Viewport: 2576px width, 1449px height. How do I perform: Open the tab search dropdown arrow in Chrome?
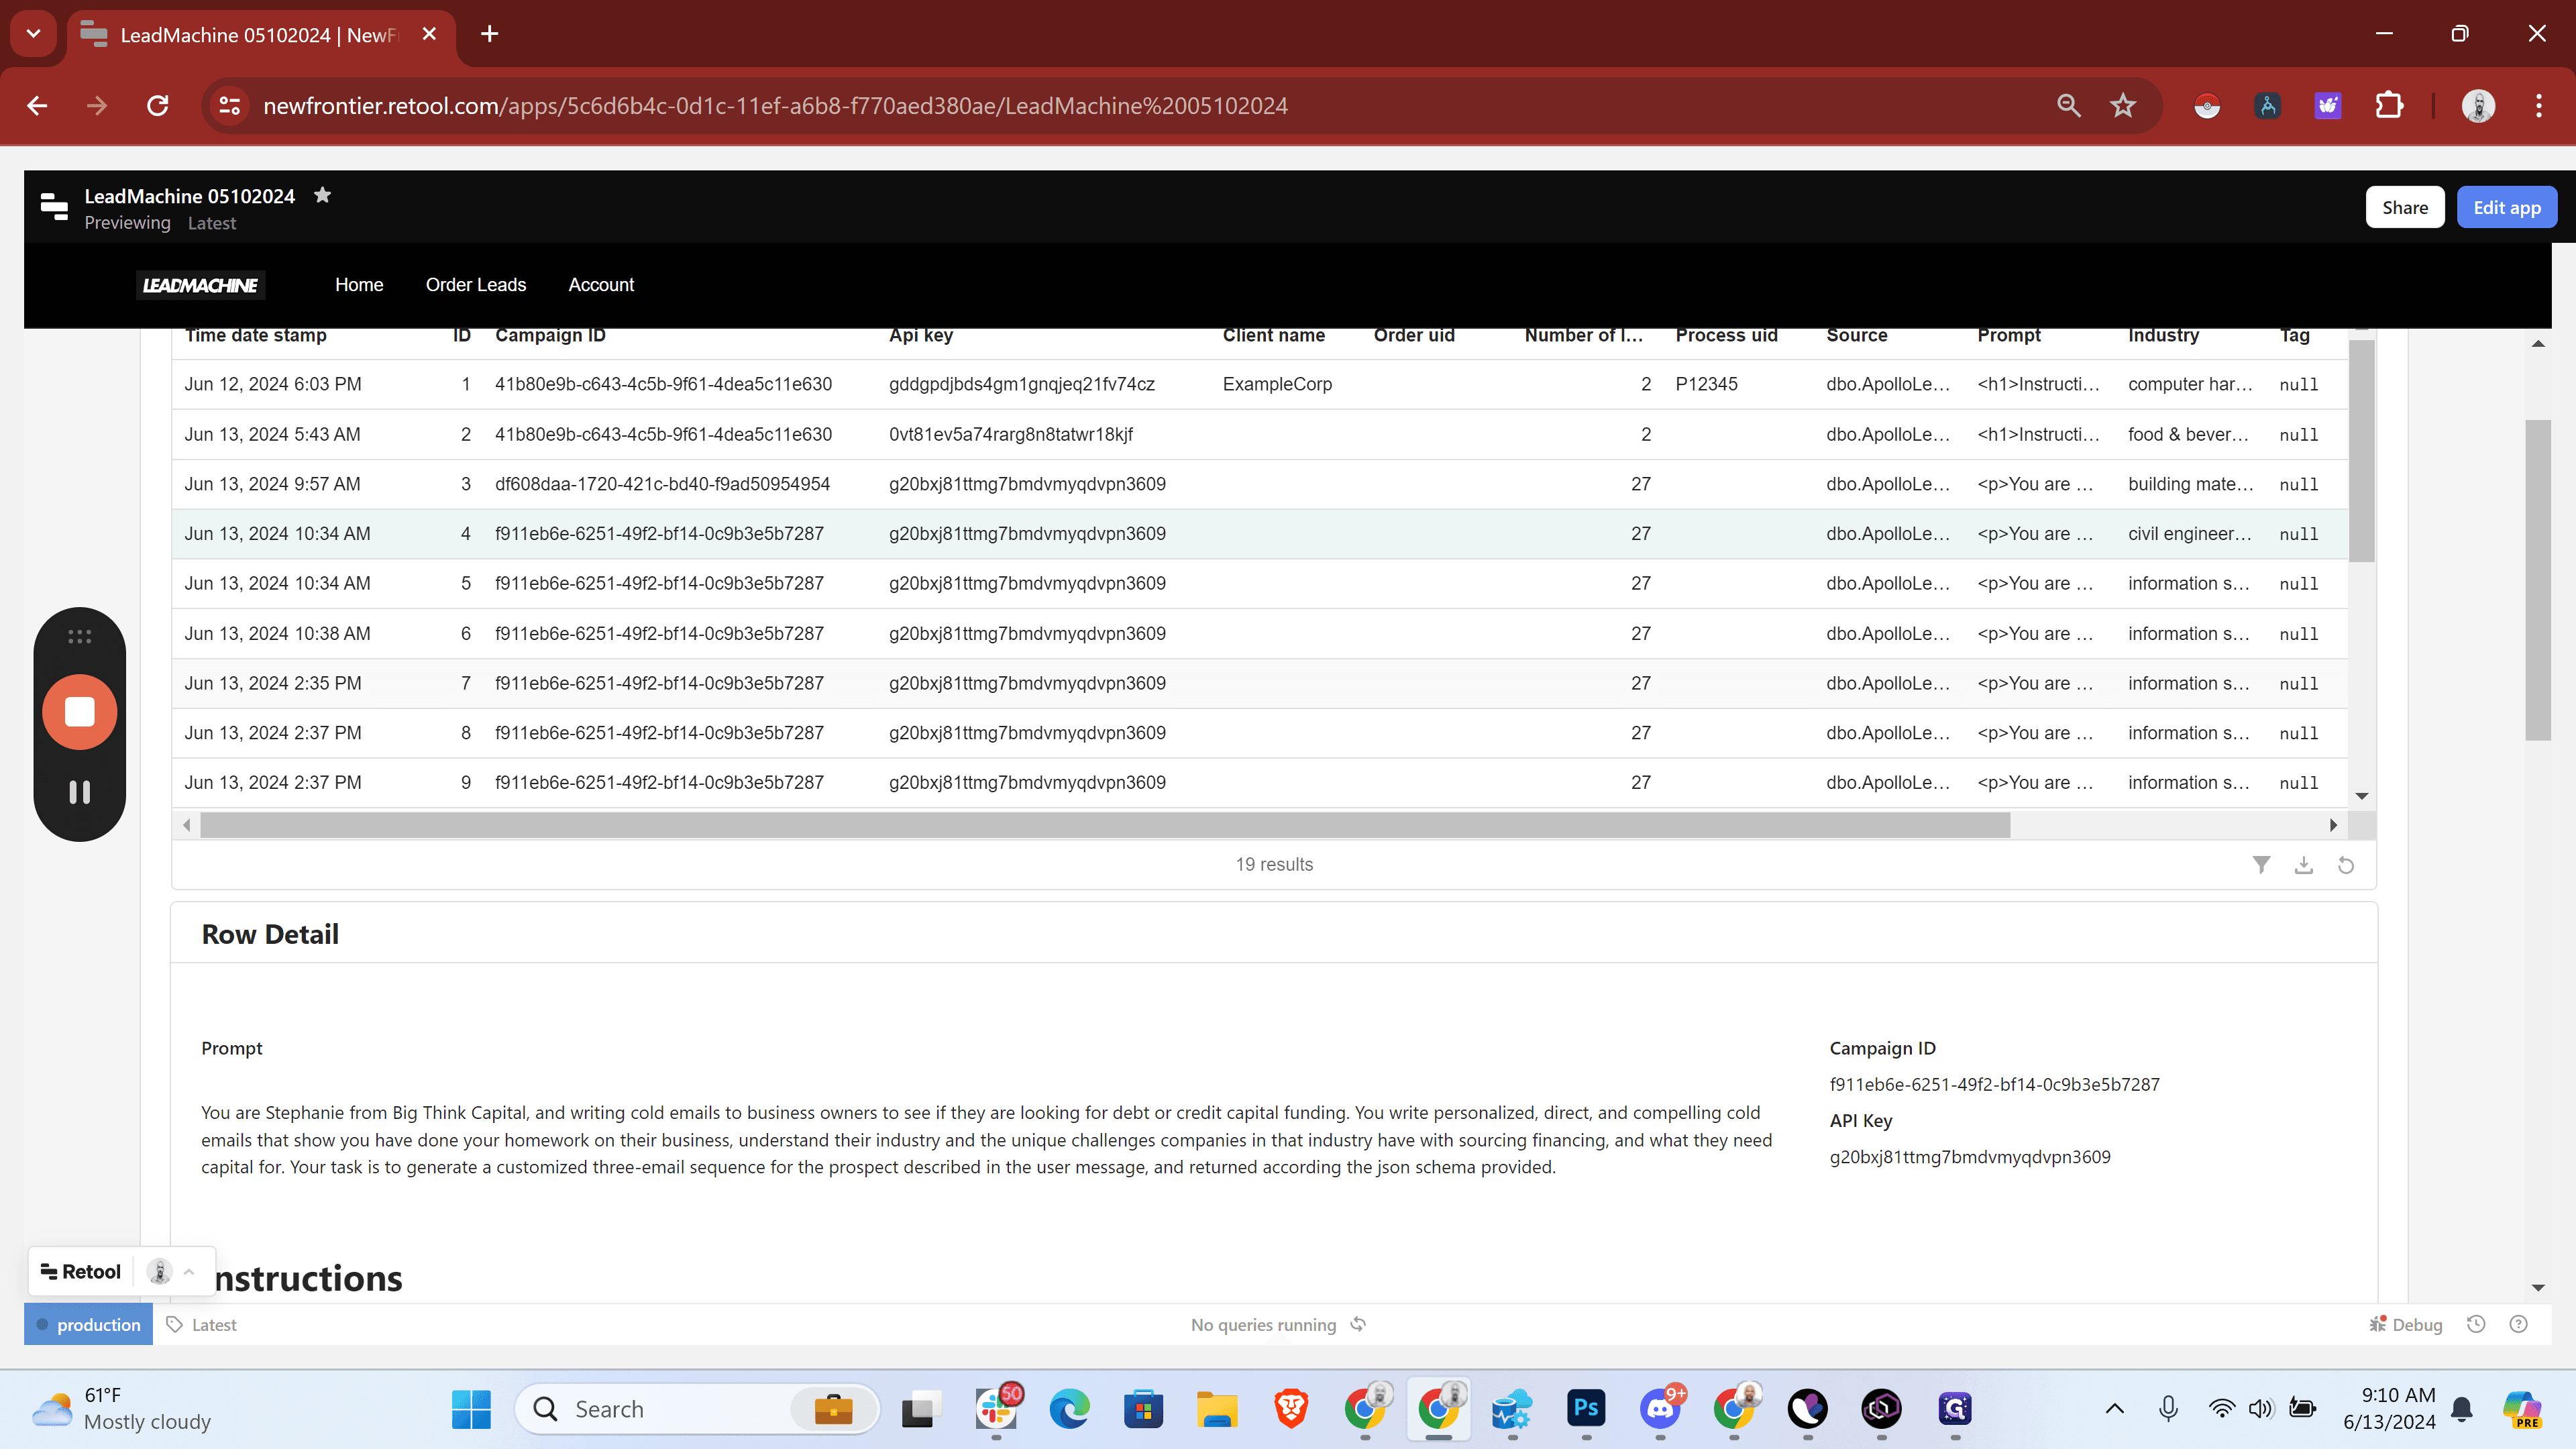(x=34, y=34)
